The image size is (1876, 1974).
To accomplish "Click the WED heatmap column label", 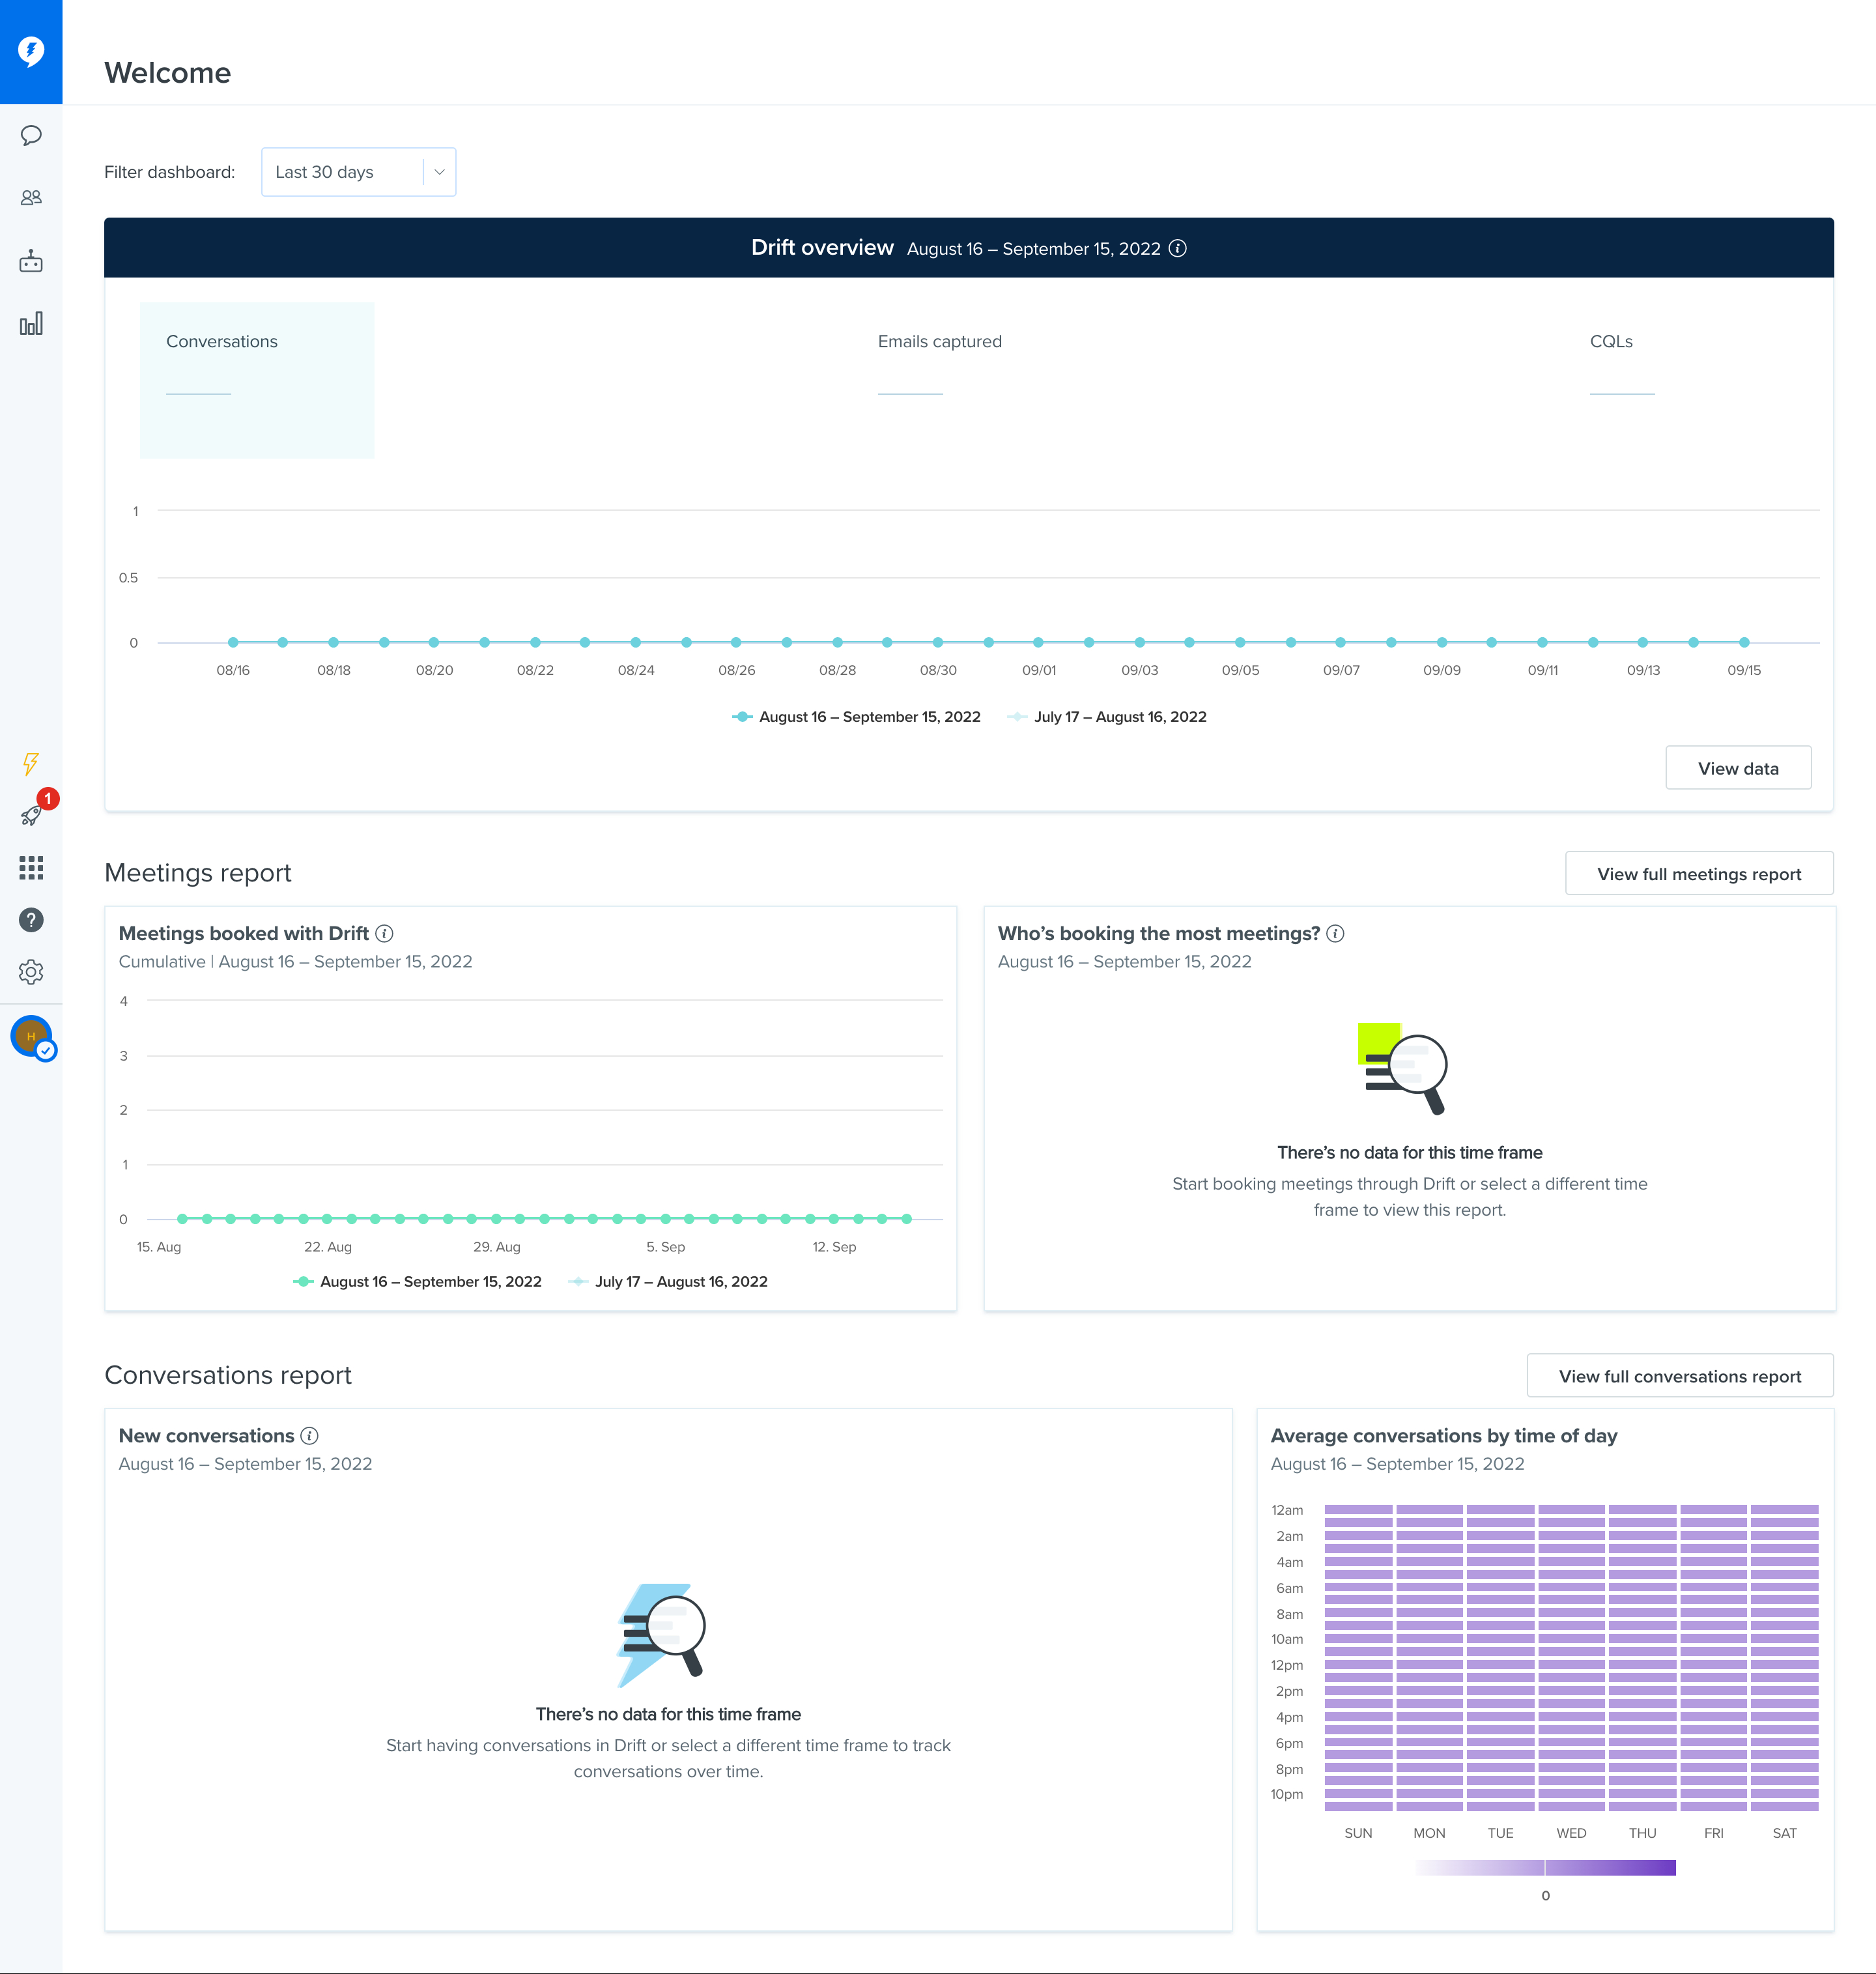I will 1571,1833.
